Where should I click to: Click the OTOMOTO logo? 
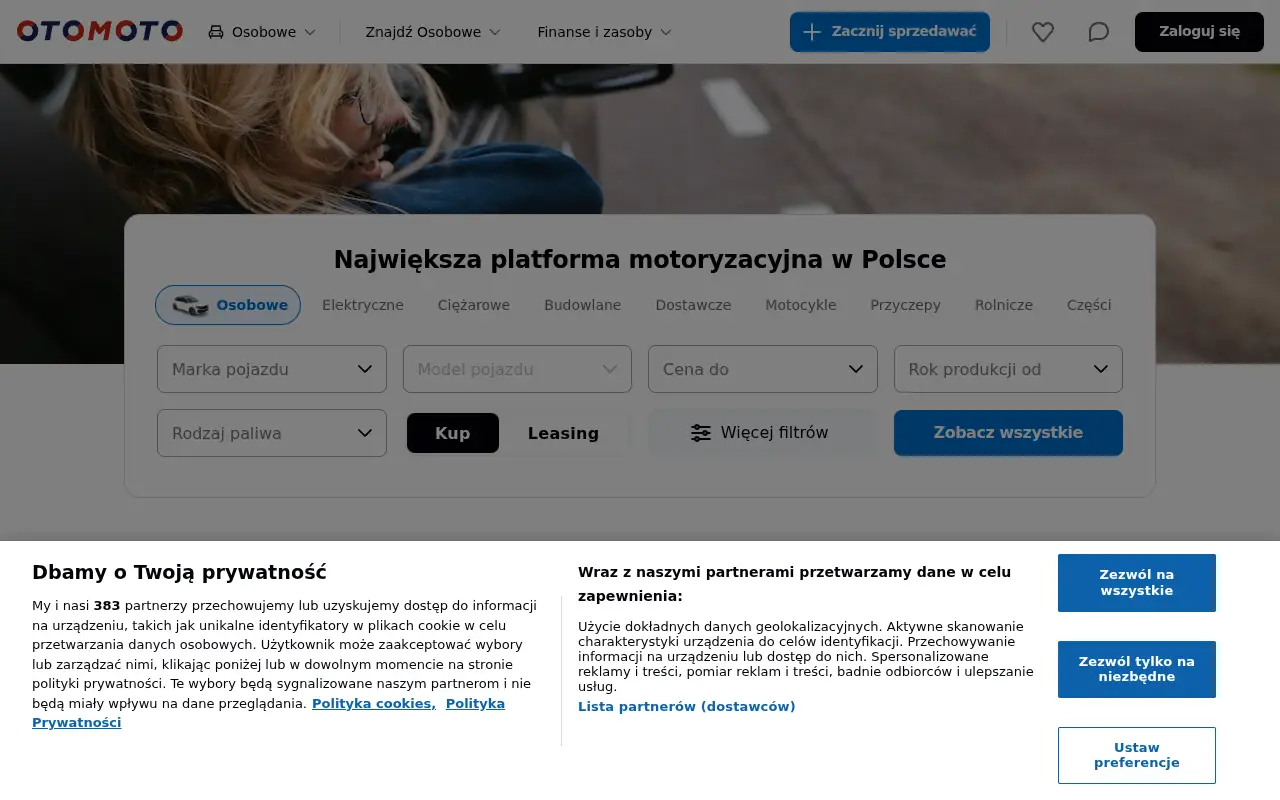[x=100, y=31]
